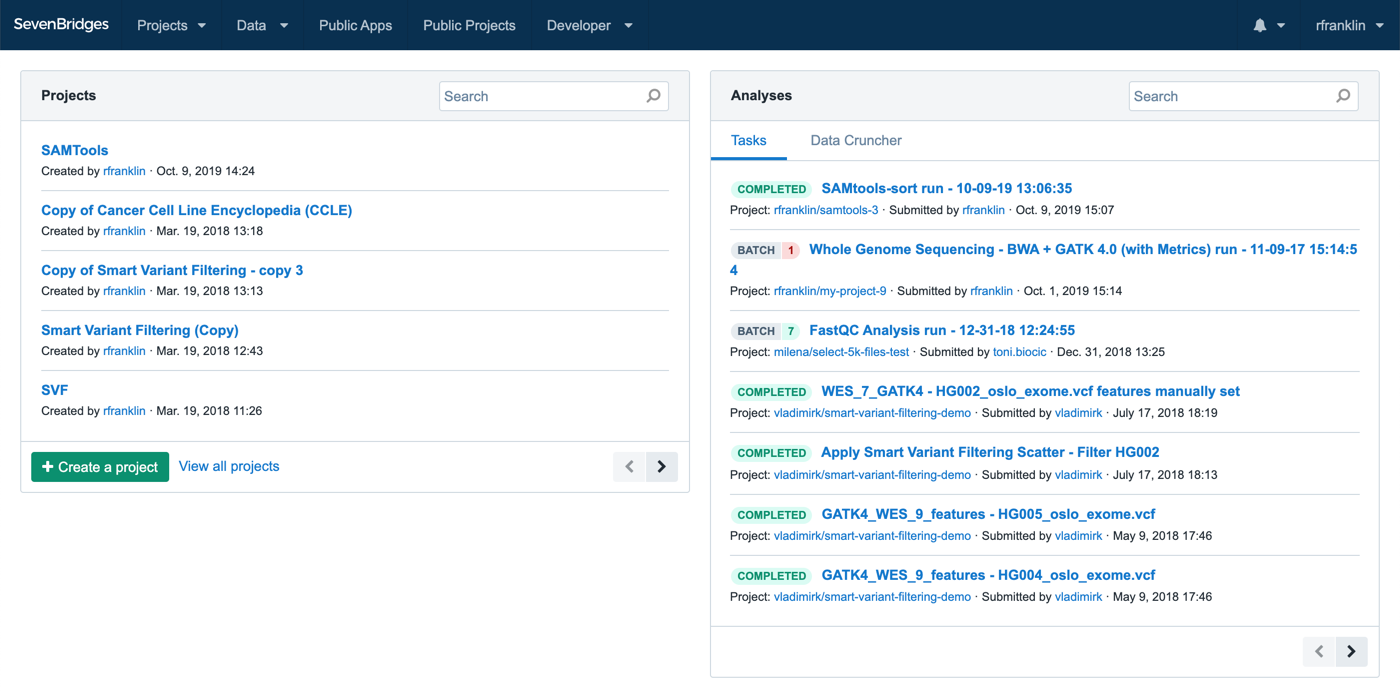Screen dimensions: 1400x691
Task: Open FastQC Analysis run task
Action: pos(942,330)
